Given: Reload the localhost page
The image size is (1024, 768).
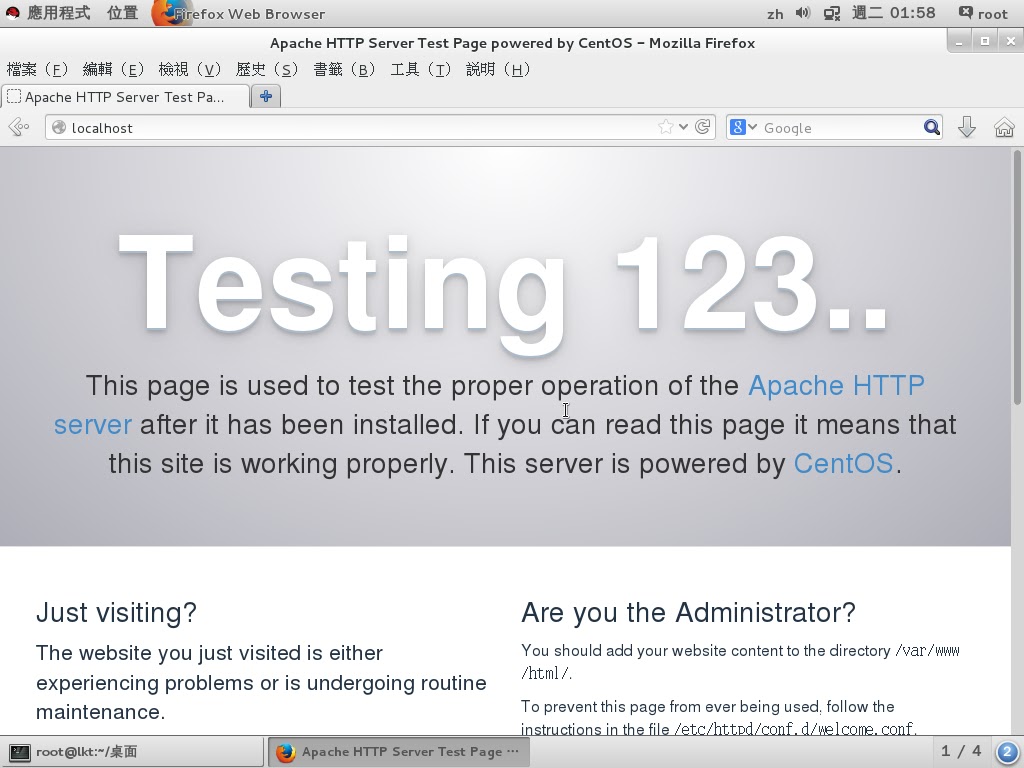Looking at the screenshot, I should (x=703, y=127).
